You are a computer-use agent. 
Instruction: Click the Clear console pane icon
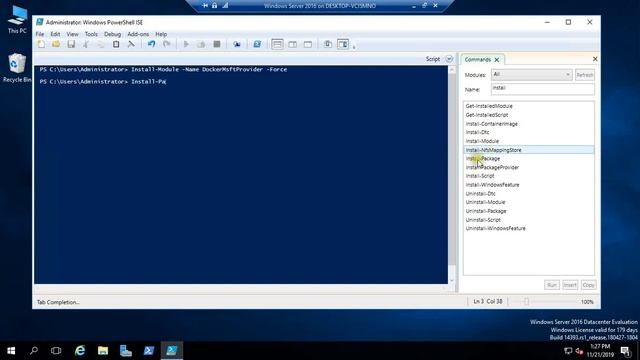(x=131, y=44)
